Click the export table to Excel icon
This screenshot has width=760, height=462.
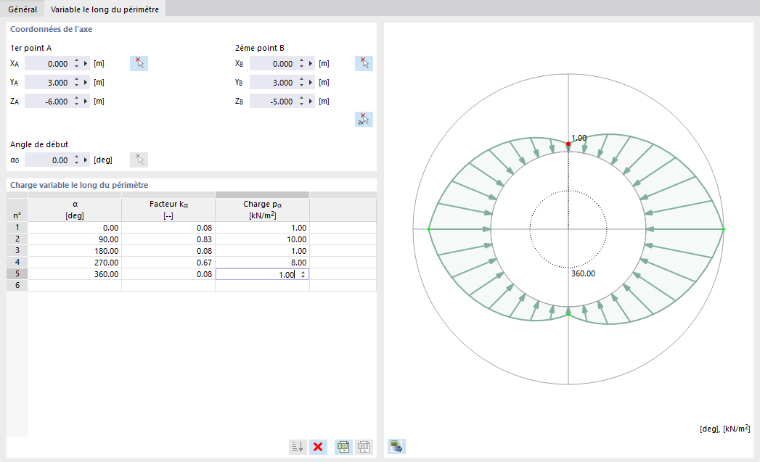tap(344, 446)
